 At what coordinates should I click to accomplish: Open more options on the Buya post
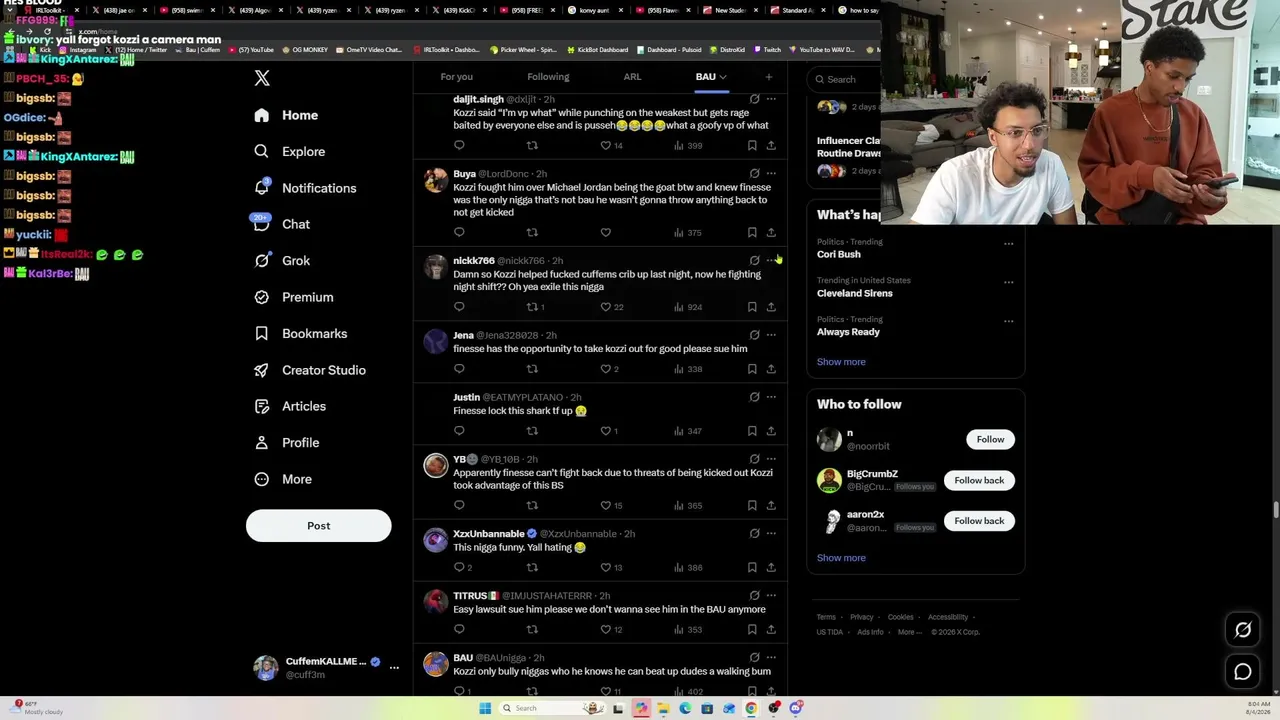[771, 173]
